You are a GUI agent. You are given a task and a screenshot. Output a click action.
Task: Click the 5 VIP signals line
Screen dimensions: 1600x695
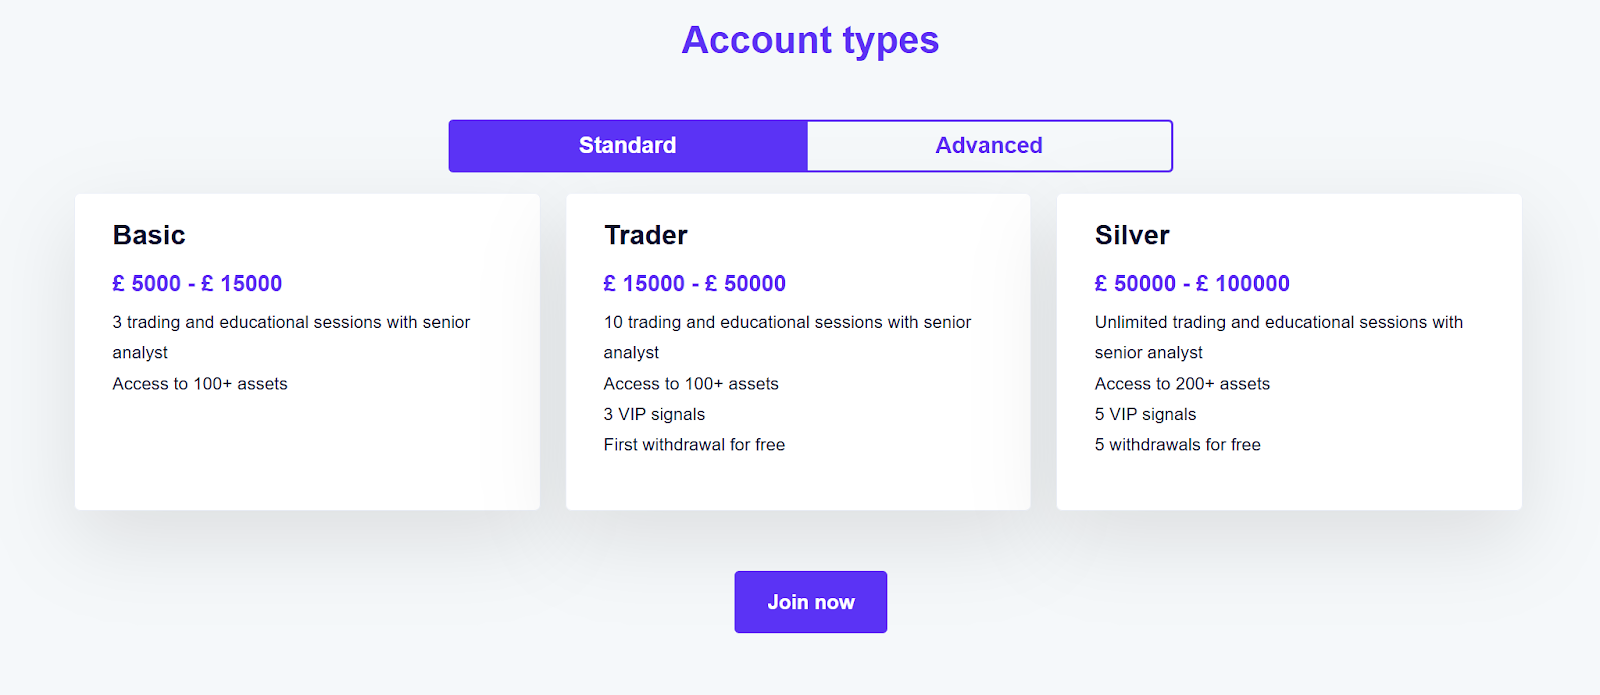(x=1145, y=414)
